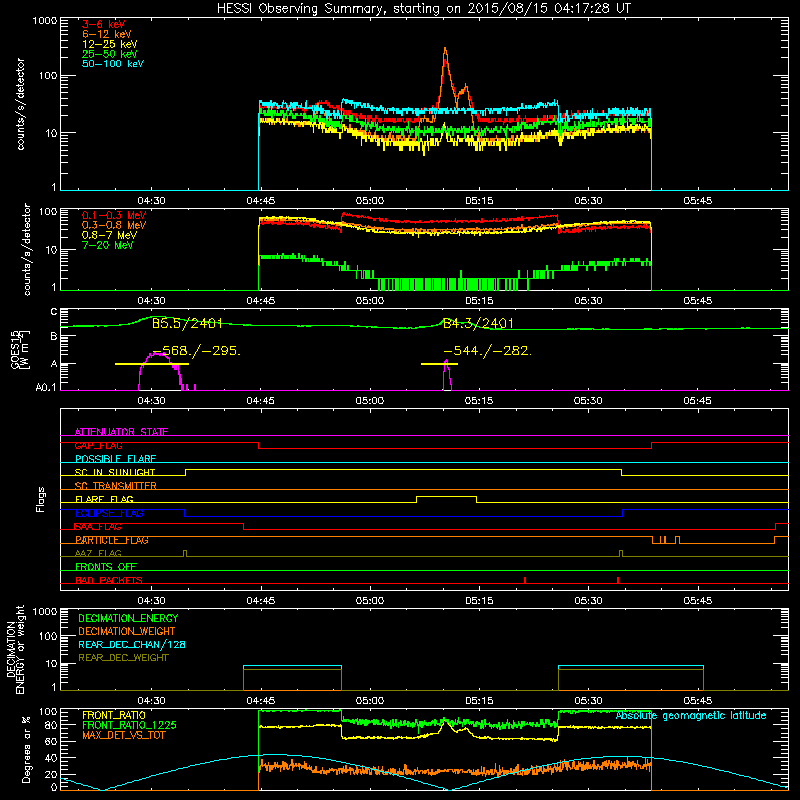The height and width of the screenshot is (800, 800).
Task: Click the DECIMATION ENERGY or weight axis label
Action: pyautogui.click(x=15, y=649)
